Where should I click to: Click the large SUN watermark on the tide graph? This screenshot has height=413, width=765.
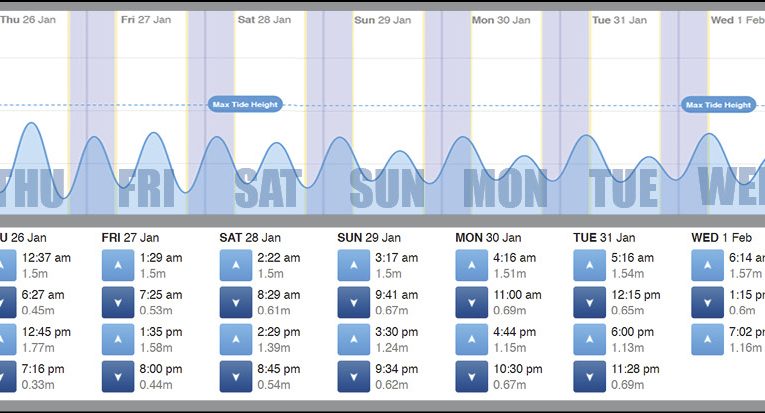[388, 188]
